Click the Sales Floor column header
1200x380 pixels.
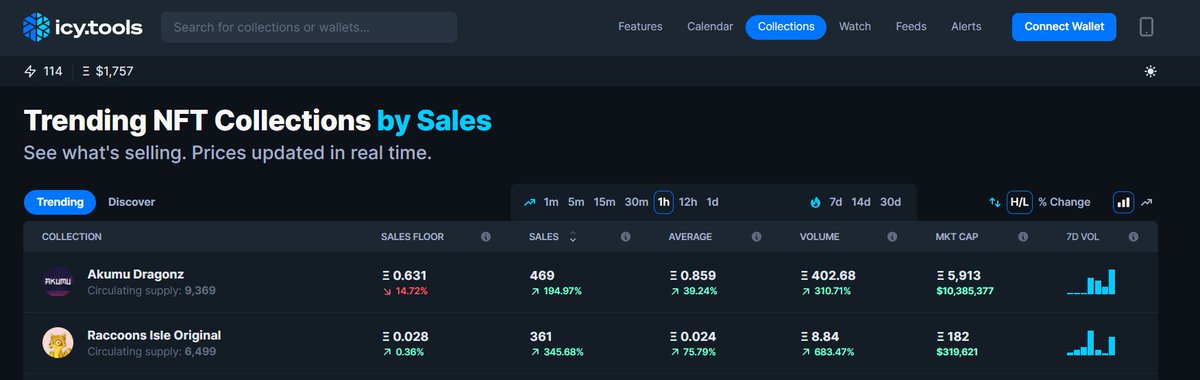(x=412, y=237)
